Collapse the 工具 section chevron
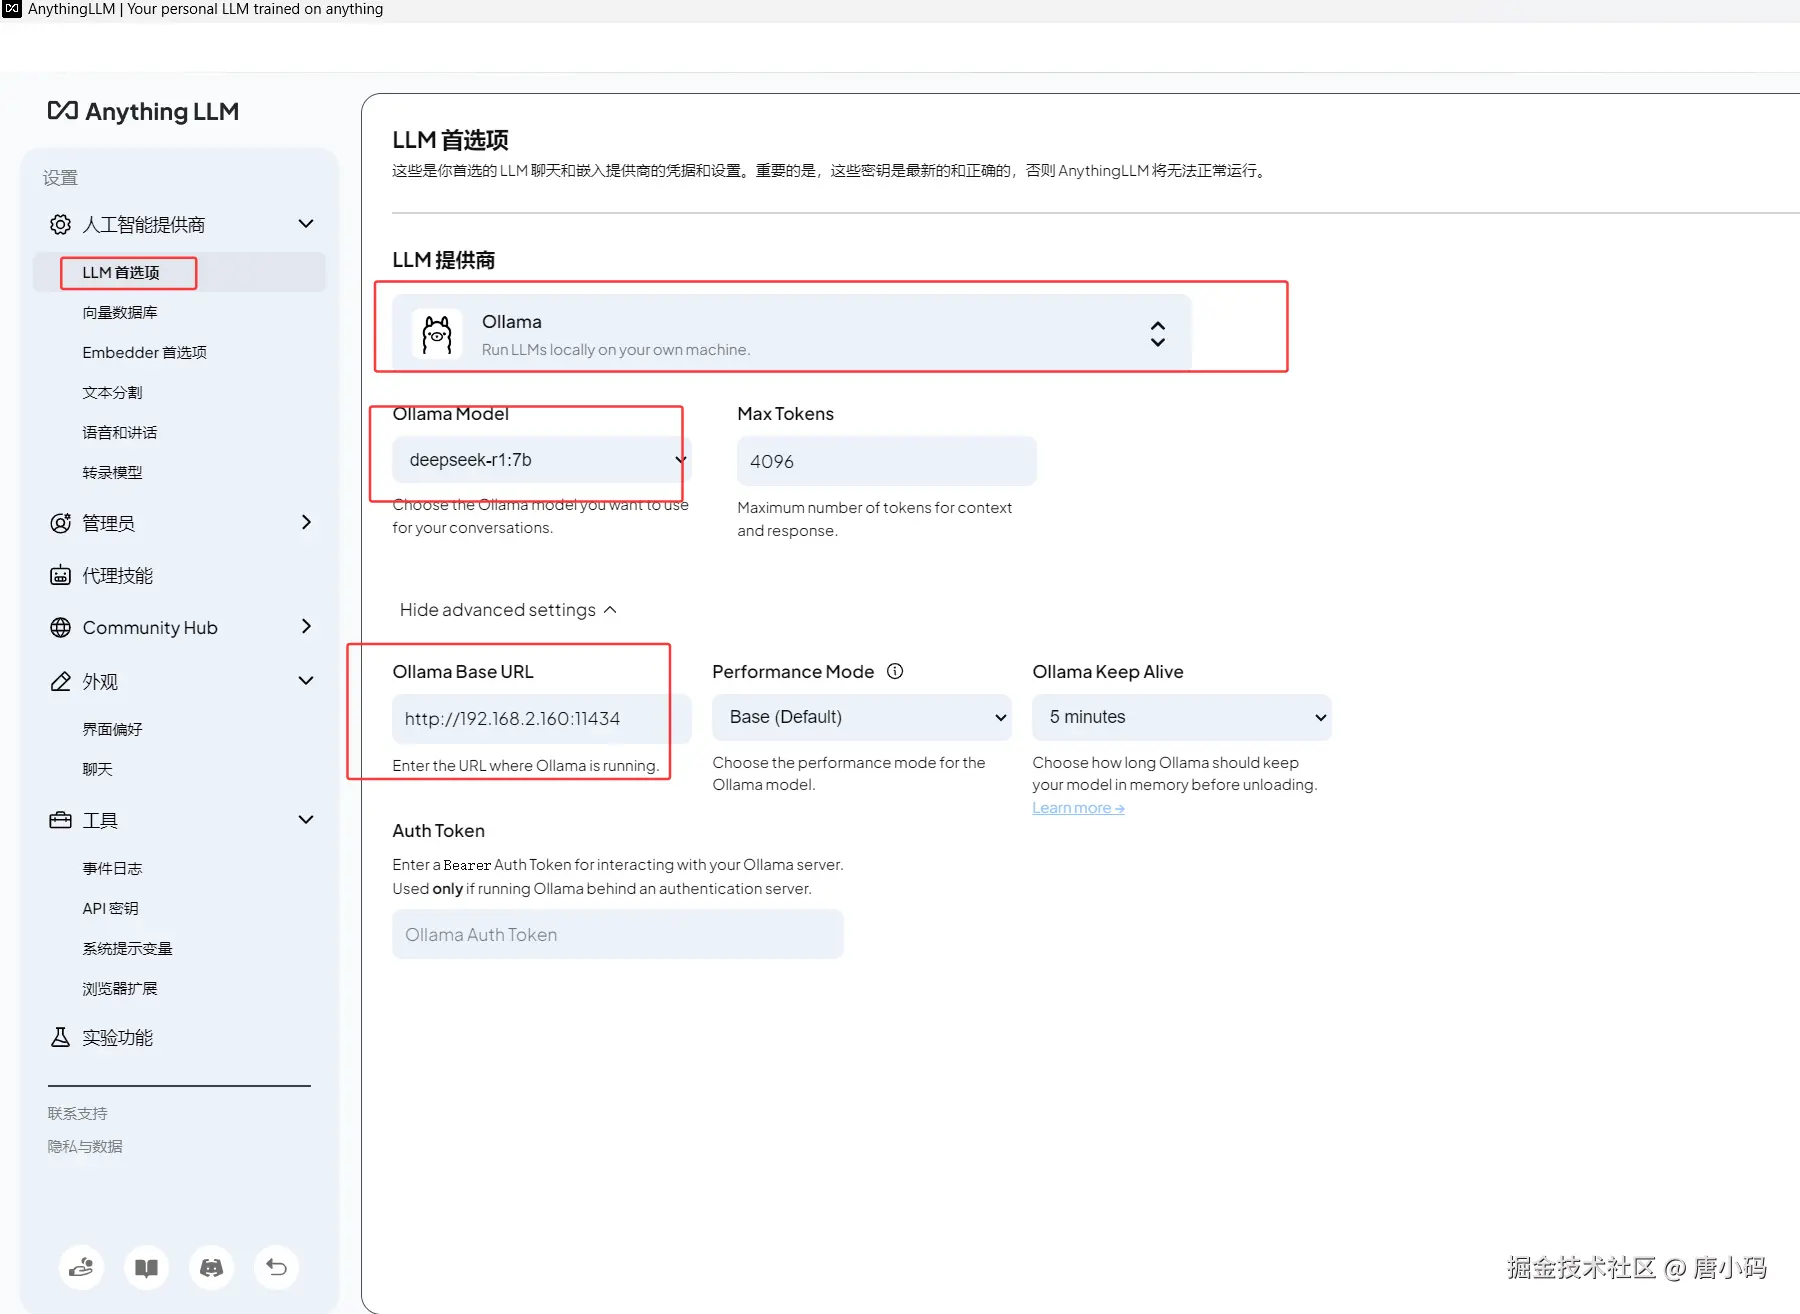The height and width of the screenshot is (1314, 1800). pyautogui.click(x=306, y=820)
